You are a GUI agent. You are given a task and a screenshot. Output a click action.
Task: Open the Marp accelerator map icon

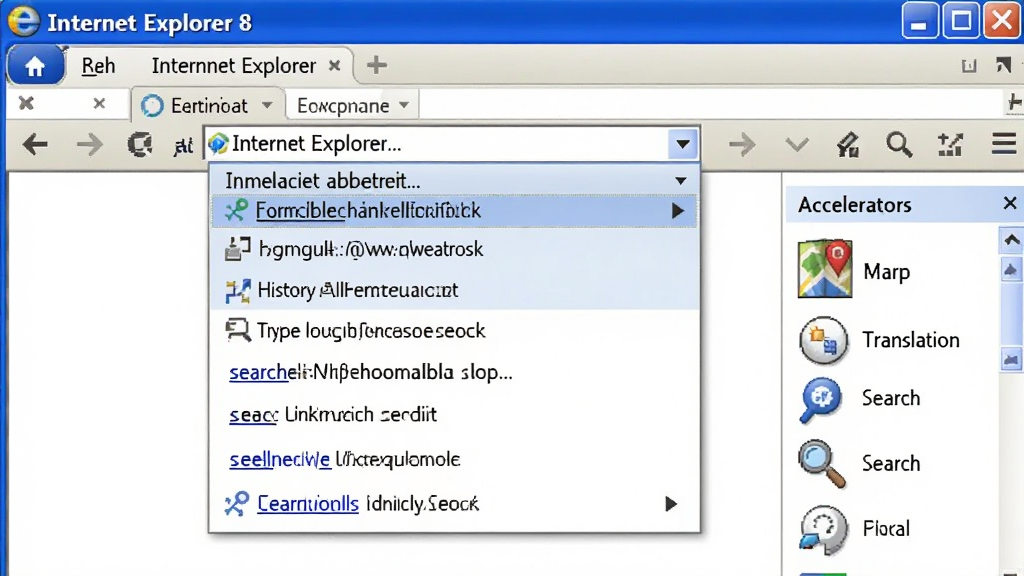pyautogui.click(x=825, y=268)
